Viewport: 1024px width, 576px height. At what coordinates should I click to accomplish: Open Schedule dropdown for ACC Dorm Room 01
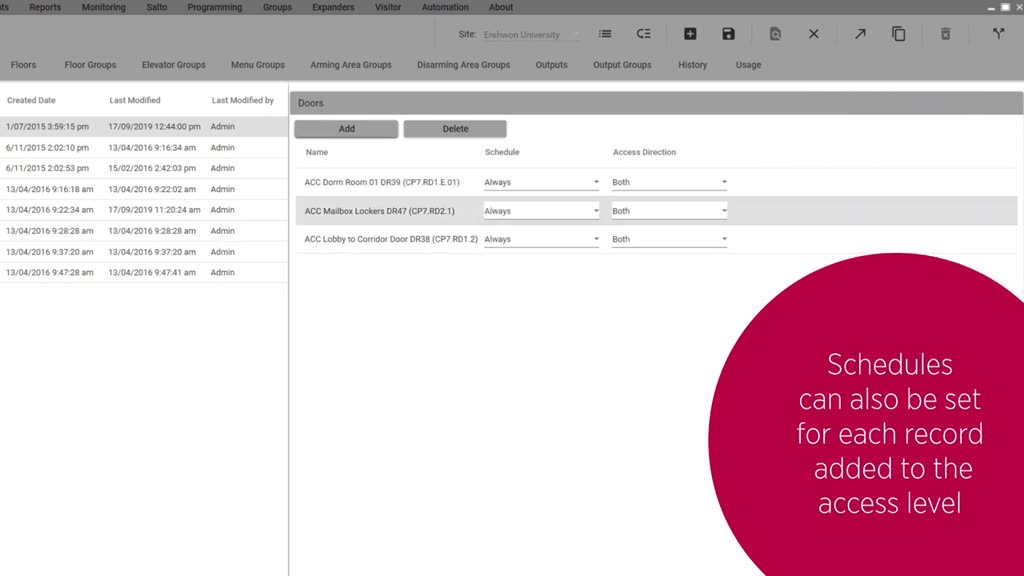pyautogui.click(x=541, y=182)
